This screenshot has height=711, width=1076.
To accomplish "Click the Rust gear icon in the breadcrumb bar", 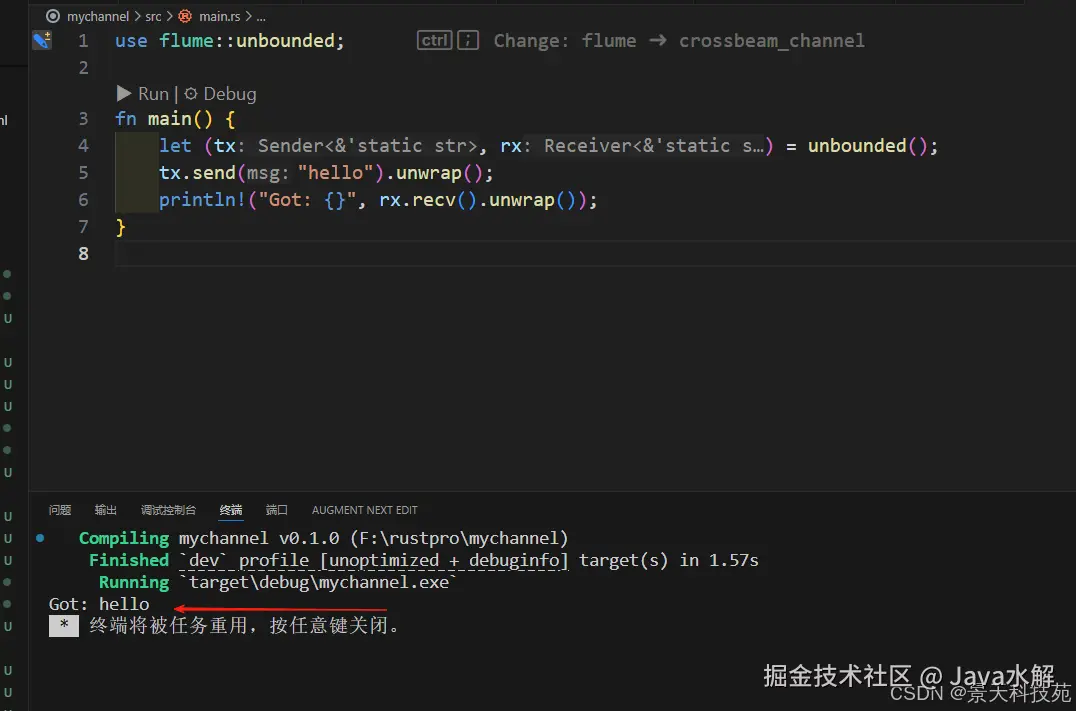I will click(x=186, y=16).
